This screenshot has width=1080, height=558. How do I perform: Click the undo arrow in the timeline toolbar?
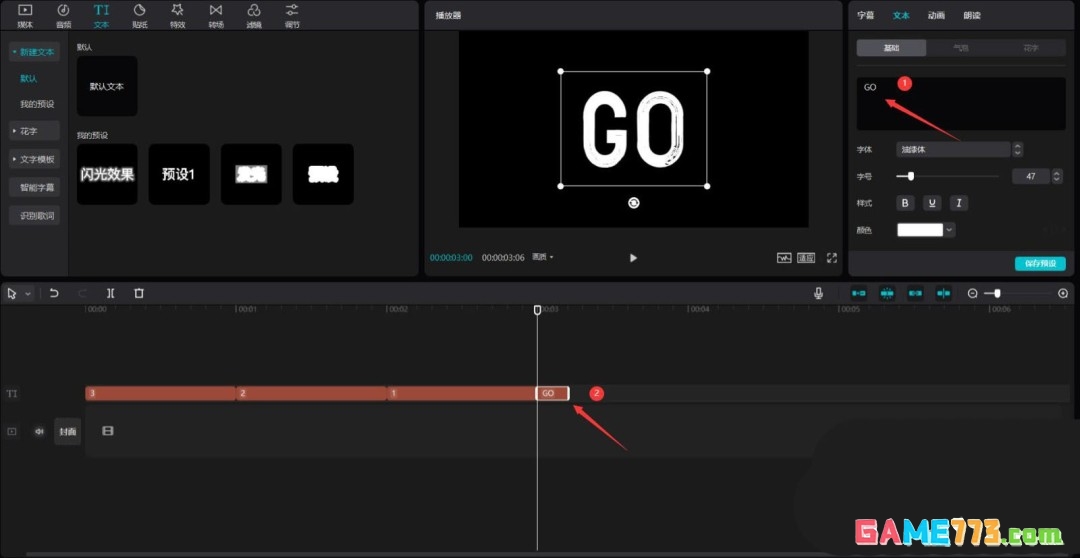pyautogui.click(x=54, y=293)
